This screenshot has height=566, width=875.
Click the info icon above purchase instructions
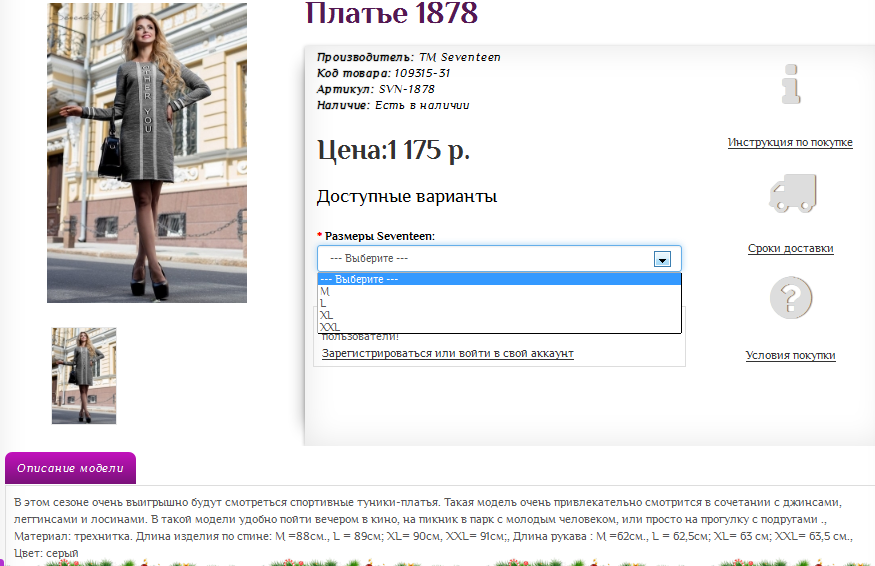coord(791,84)
